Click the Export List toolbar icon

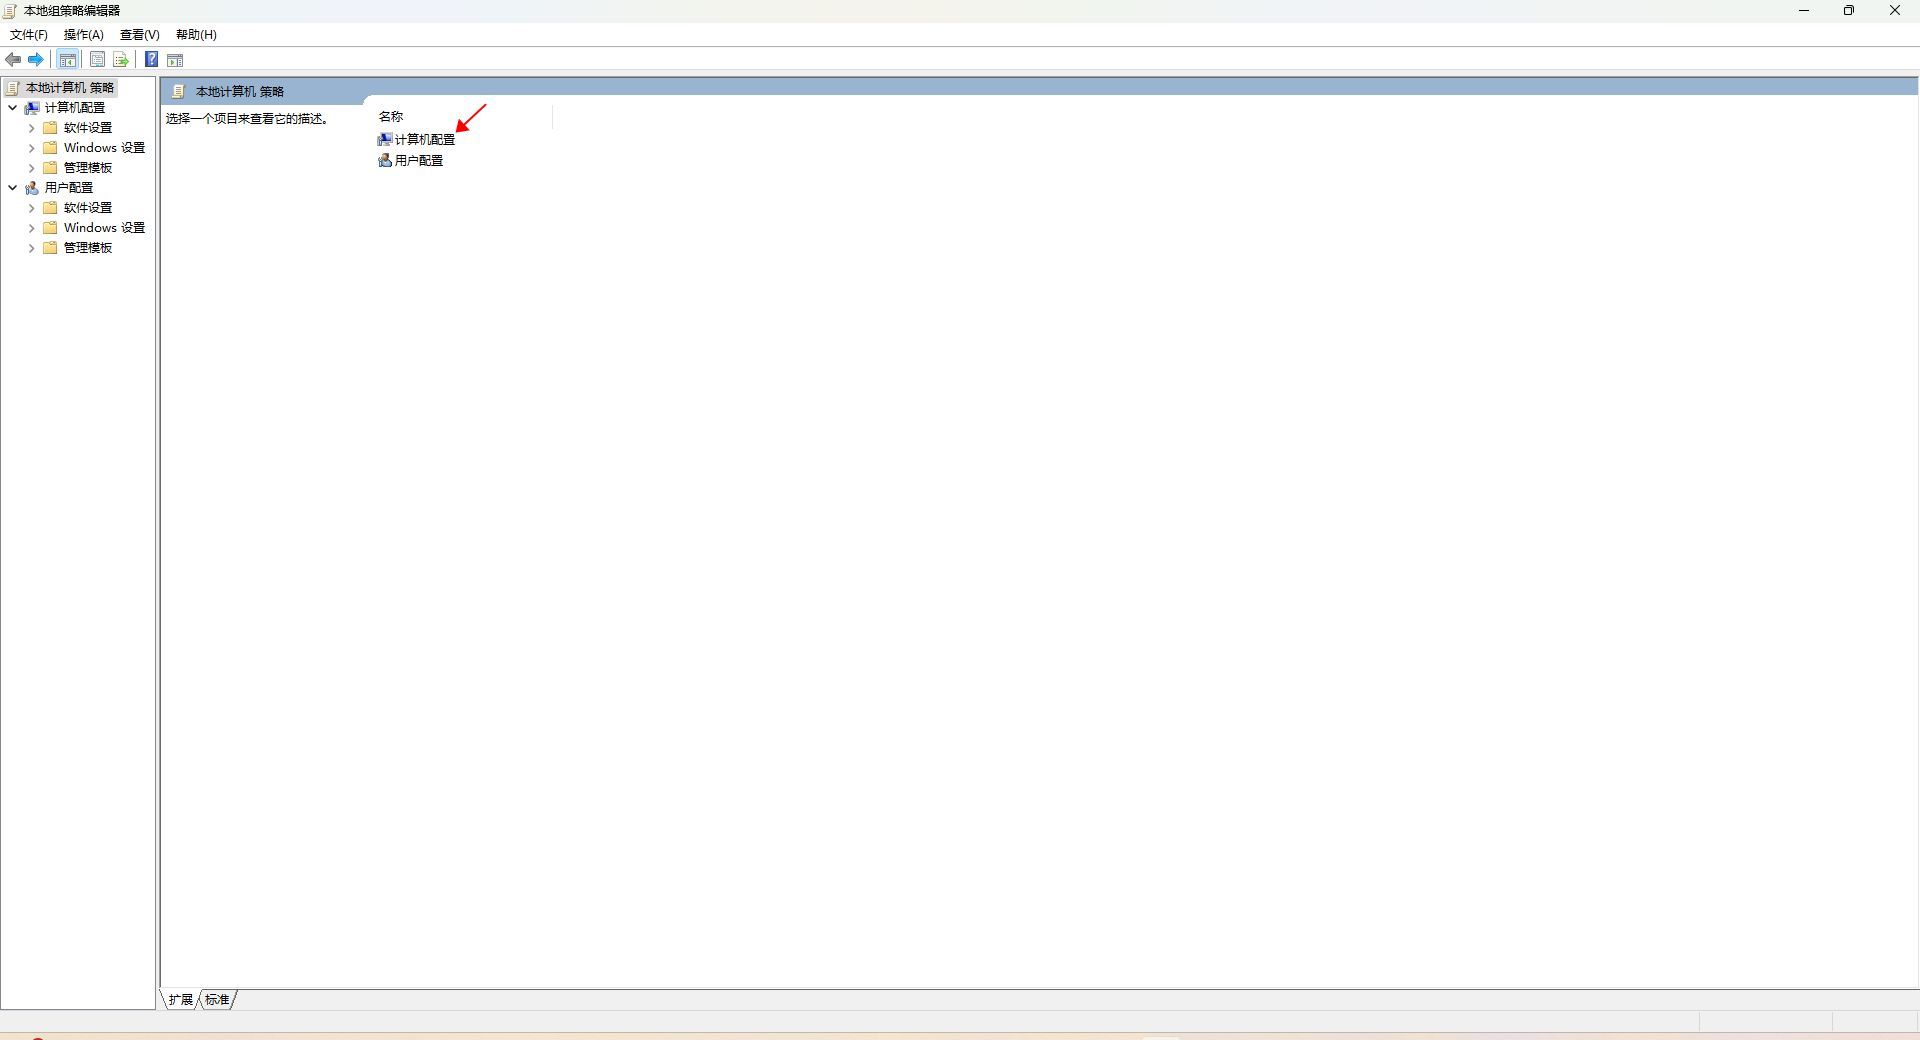pyautogui.click(x=121, y=60)
